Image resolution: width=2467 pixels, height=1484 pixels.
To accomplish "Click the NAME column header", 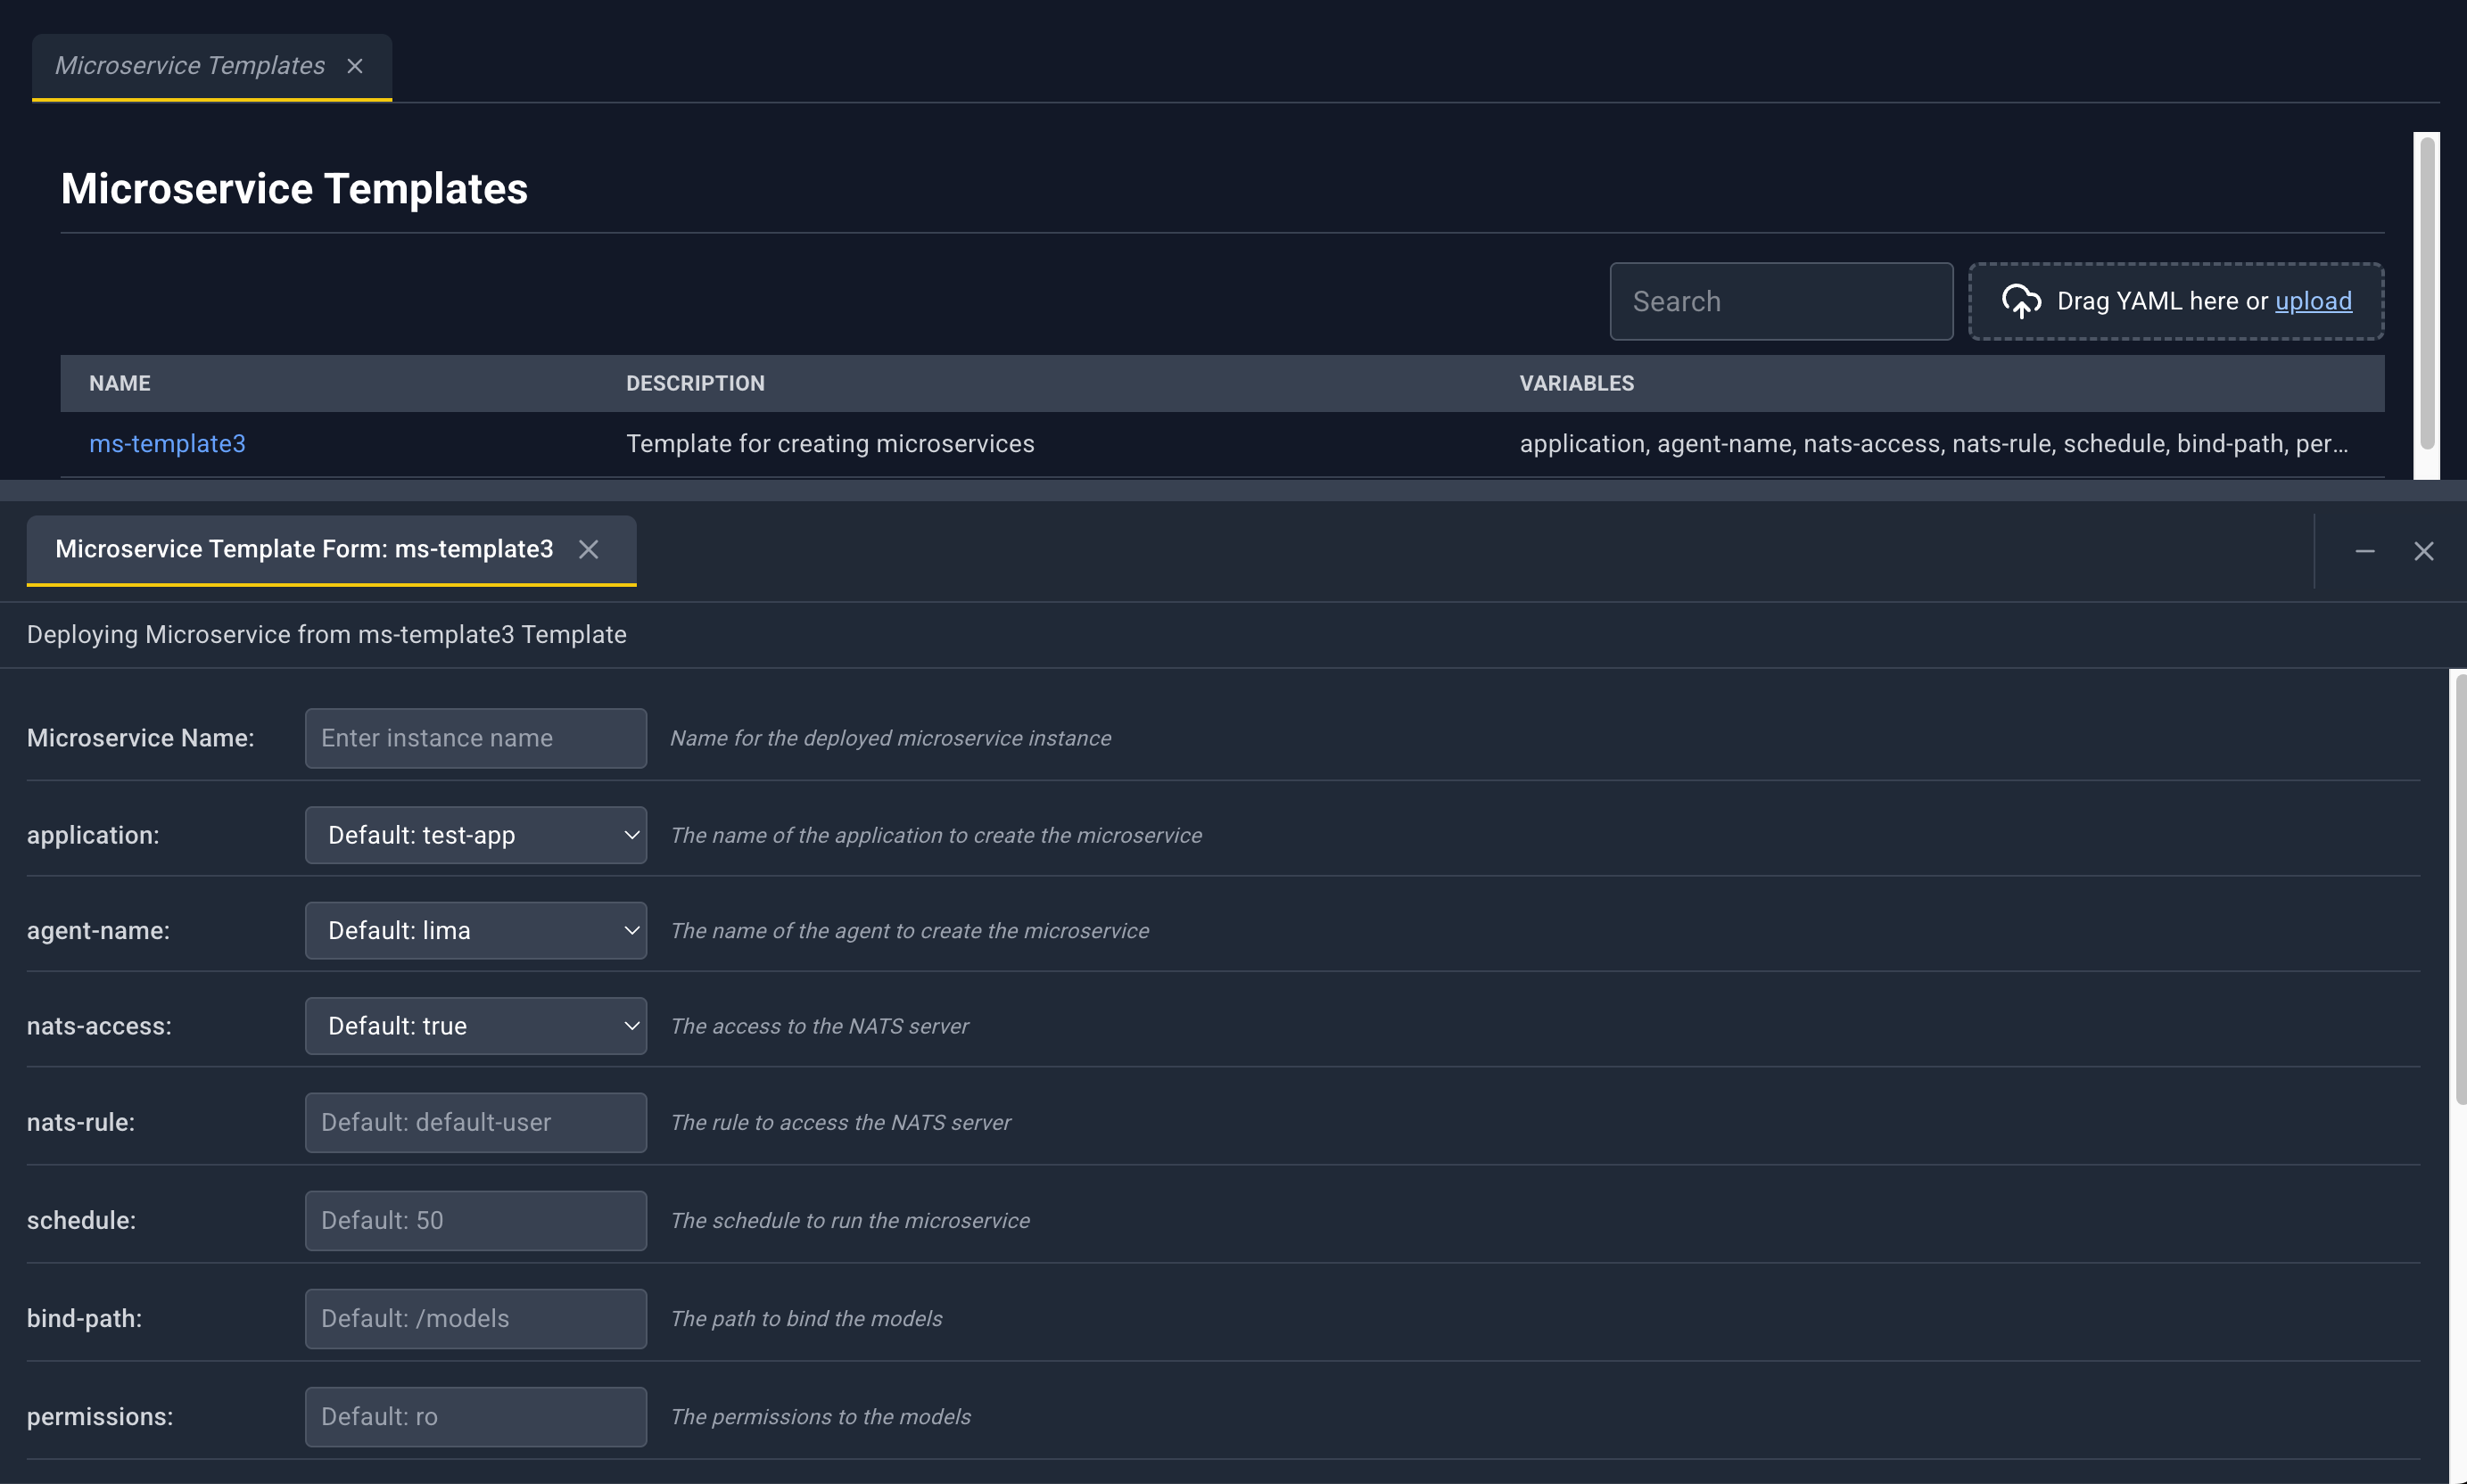I will [x=120, y=383].
